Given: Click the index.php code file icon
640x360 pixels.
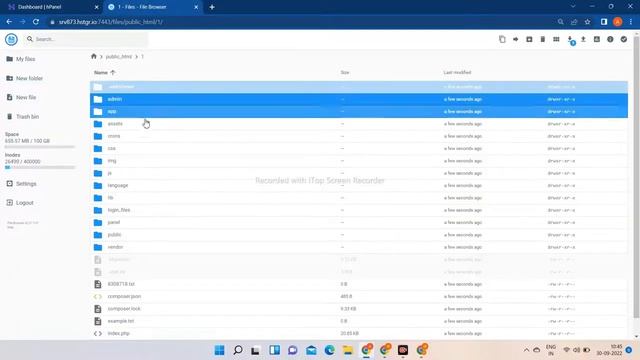Looking at the screenshot, I should pyautogui.click(x=98, y=333).
